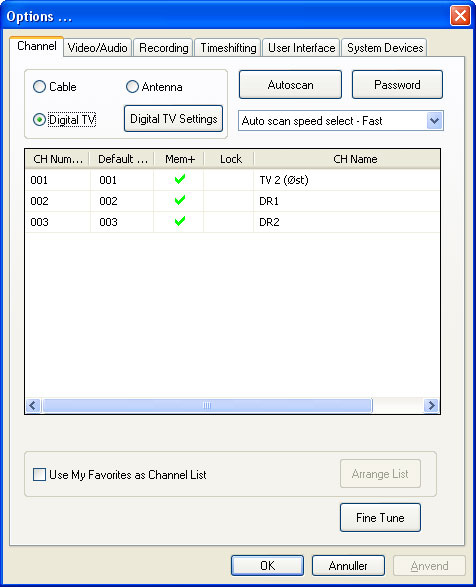Screen dimensions: 476x587
Task: Select the Antenna radio button
Action: [132, 87]
